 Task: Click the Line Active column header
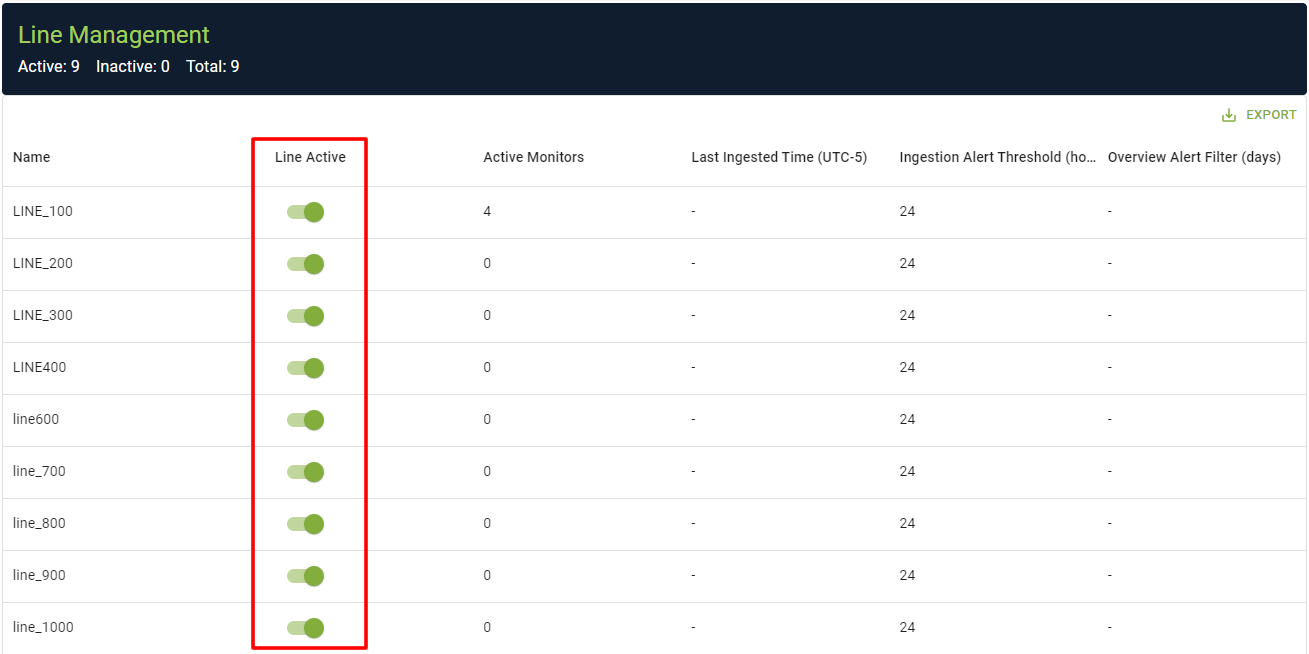pyautogui.click(x=310, y=157)
